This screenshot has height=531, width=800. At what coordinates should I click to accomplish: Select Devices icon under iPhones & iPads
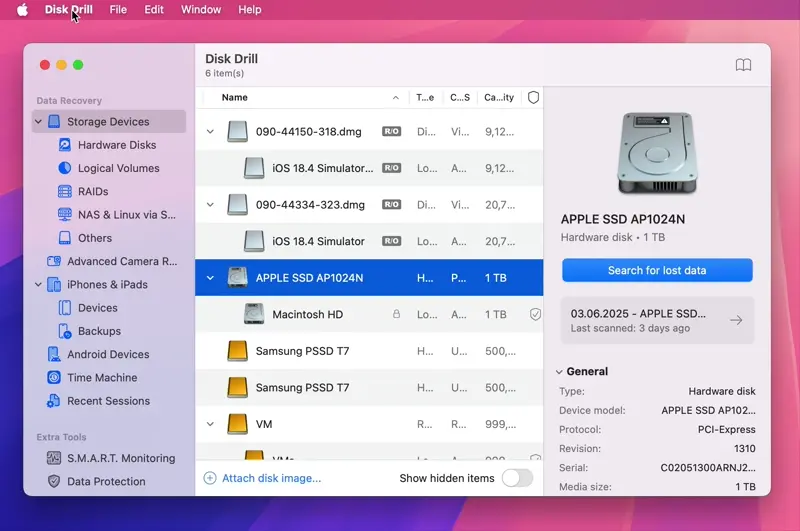pyautogui.click(x=65, y=308)
